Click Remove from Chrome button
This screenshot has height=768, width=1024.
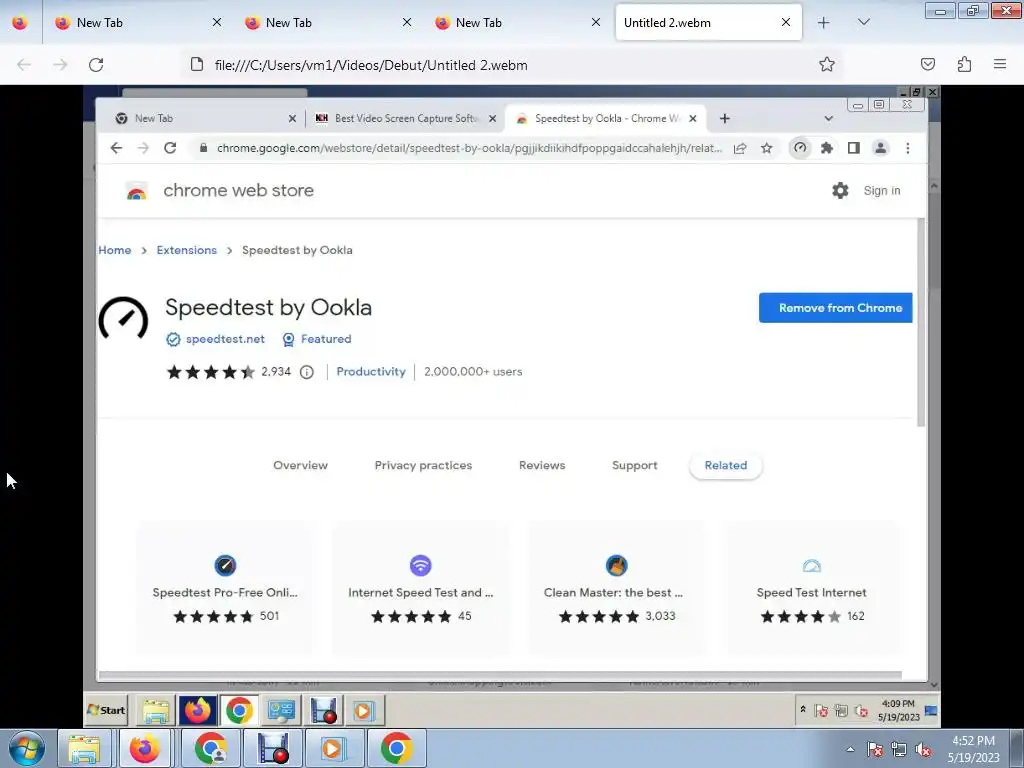pyautogui.click(x=835, y=308)
